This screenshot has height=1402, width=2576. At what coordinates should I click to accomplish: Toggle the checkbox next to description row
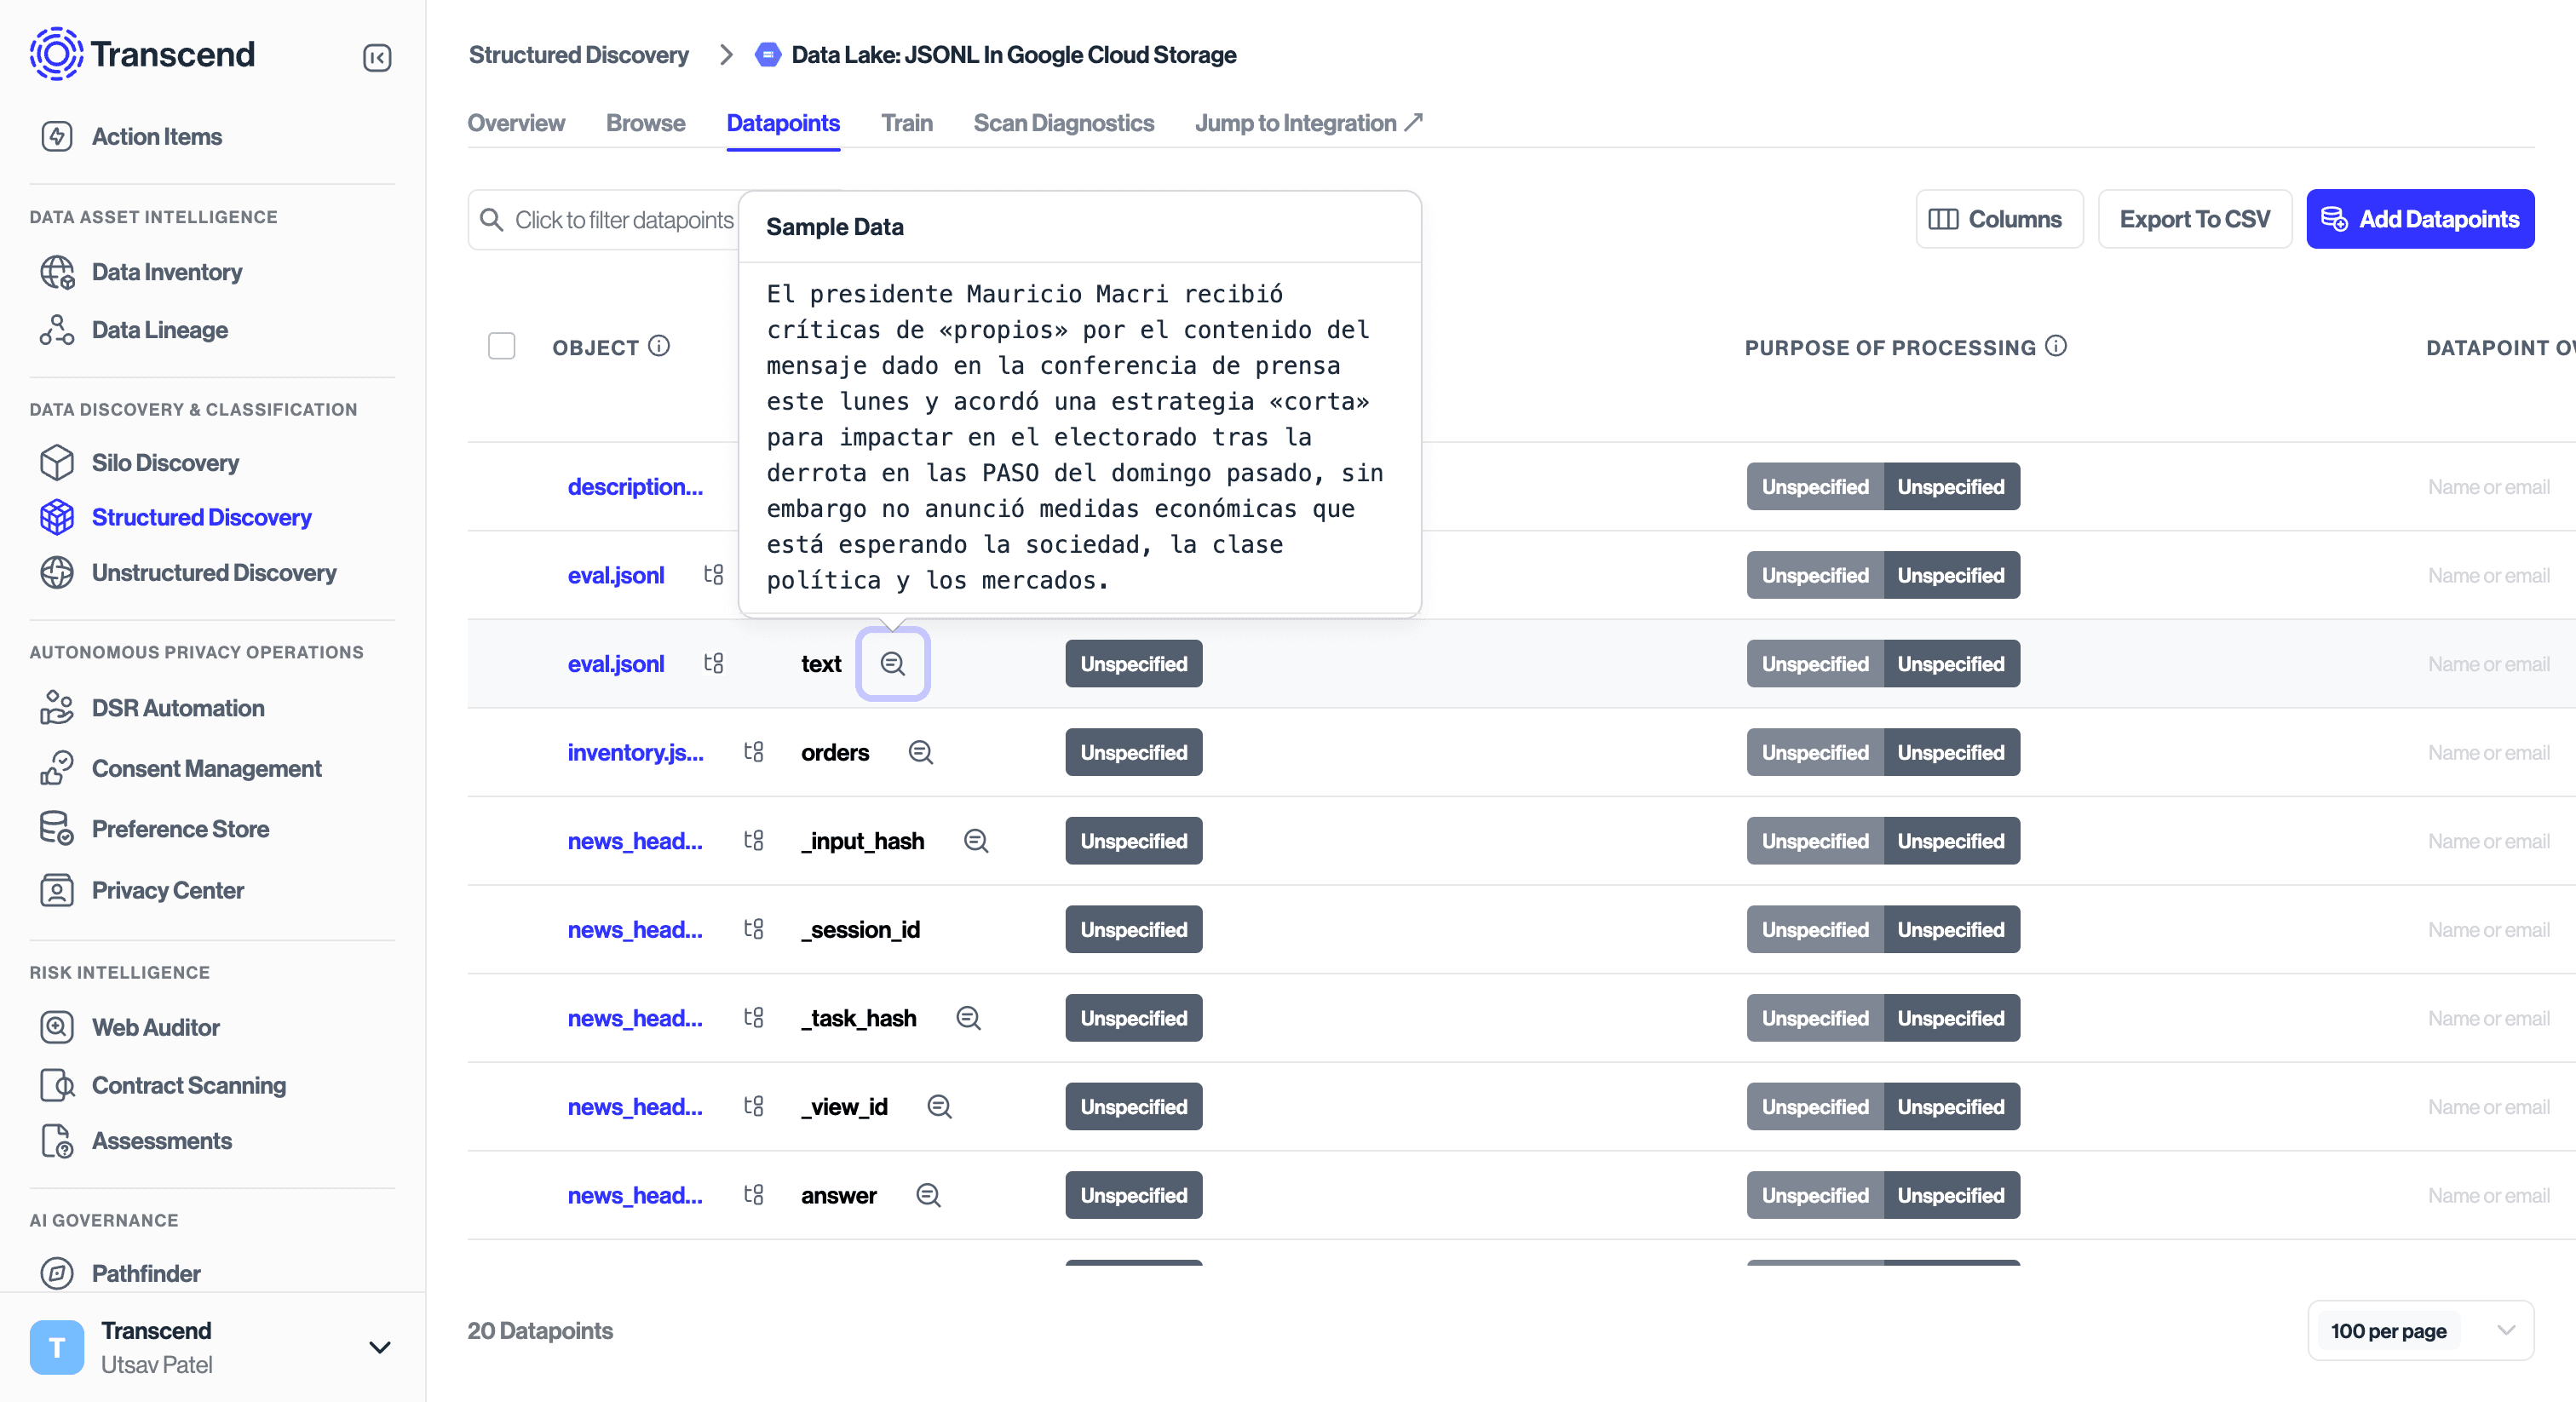point(501,486)
